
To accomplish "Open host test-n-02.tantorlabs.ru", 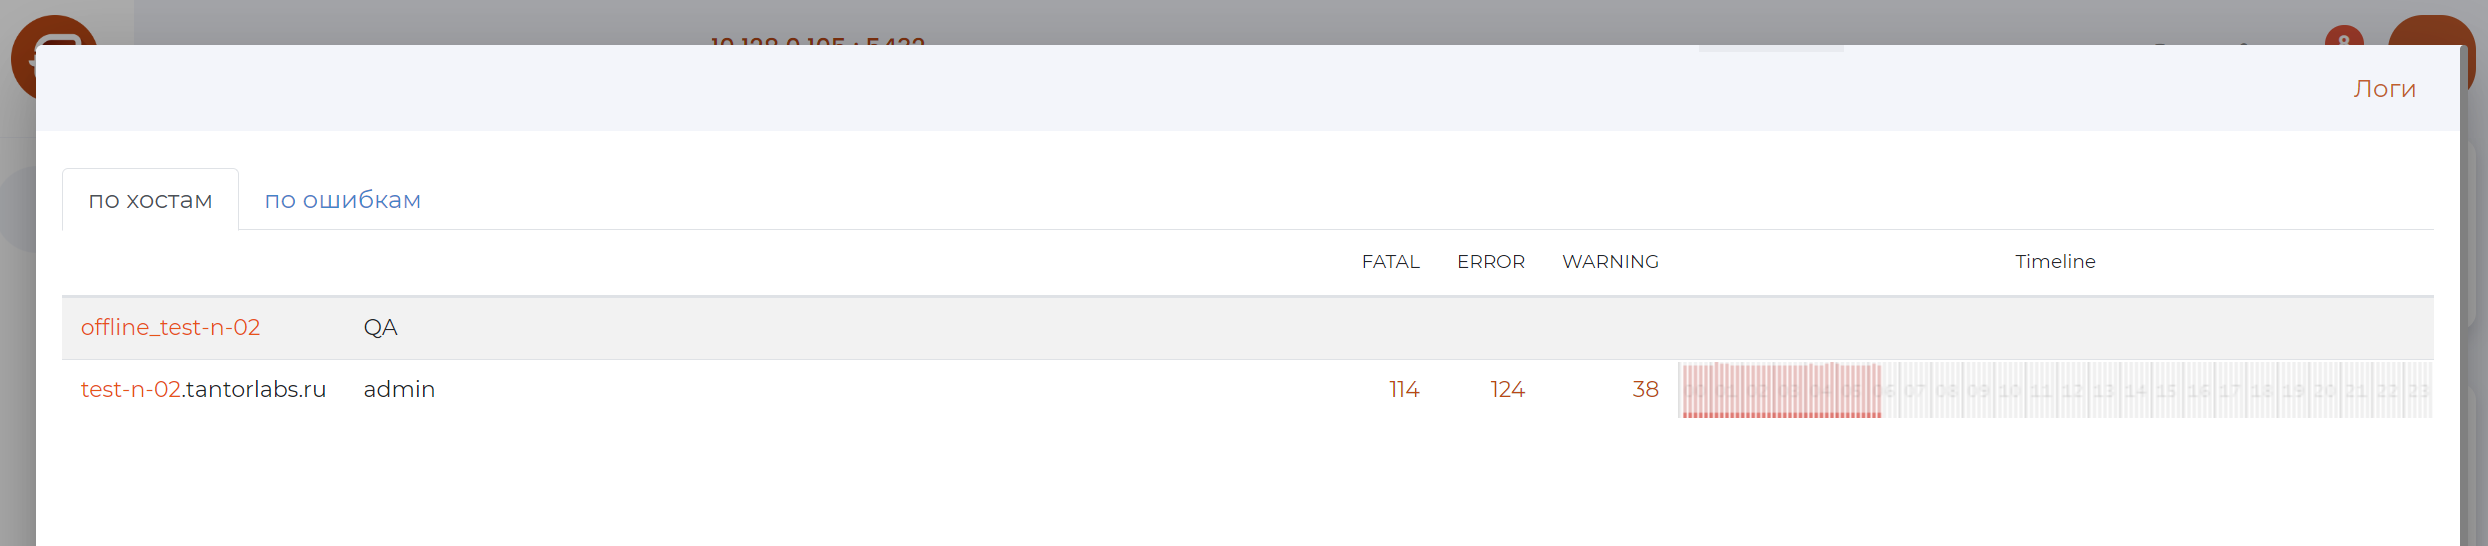I will (x=203, y=390).
